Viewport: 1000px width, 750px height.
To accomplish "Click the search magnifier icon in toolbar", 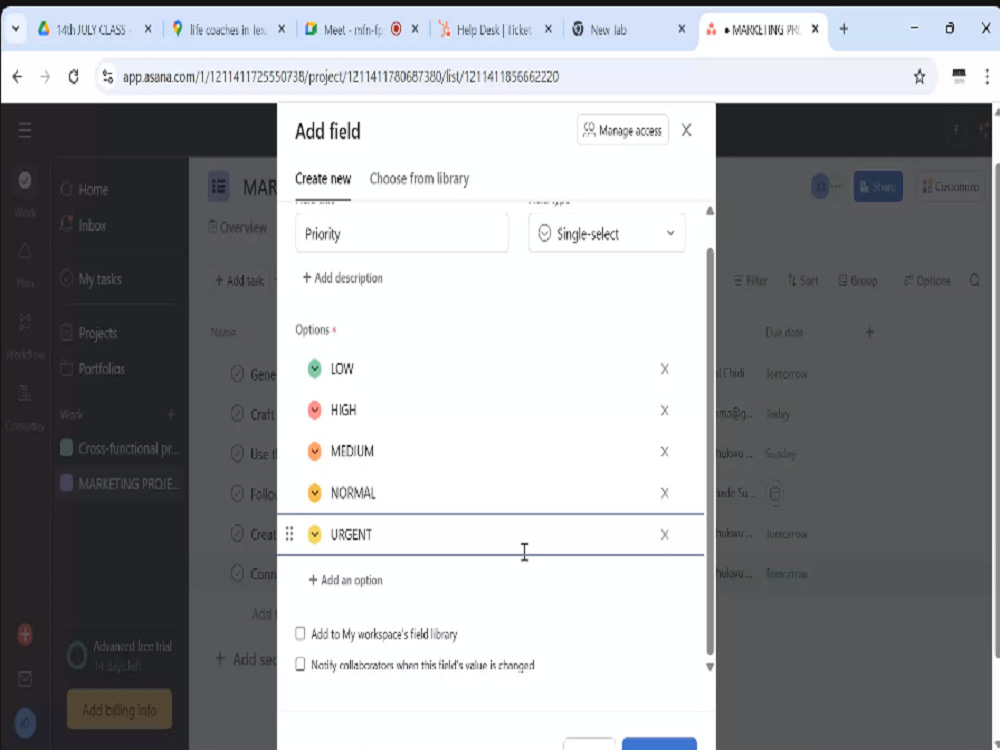I will point(974,281).
